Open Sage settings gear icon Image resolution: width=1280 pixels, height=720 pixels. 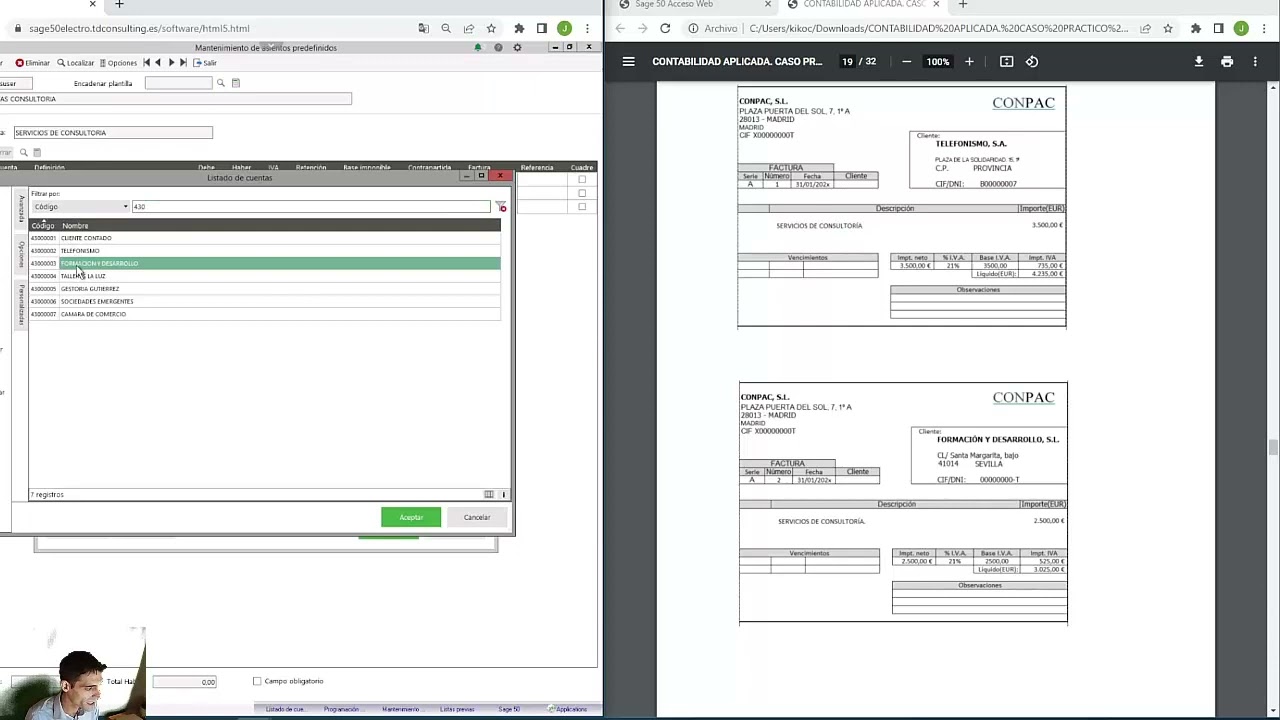(x=517, y=48)
